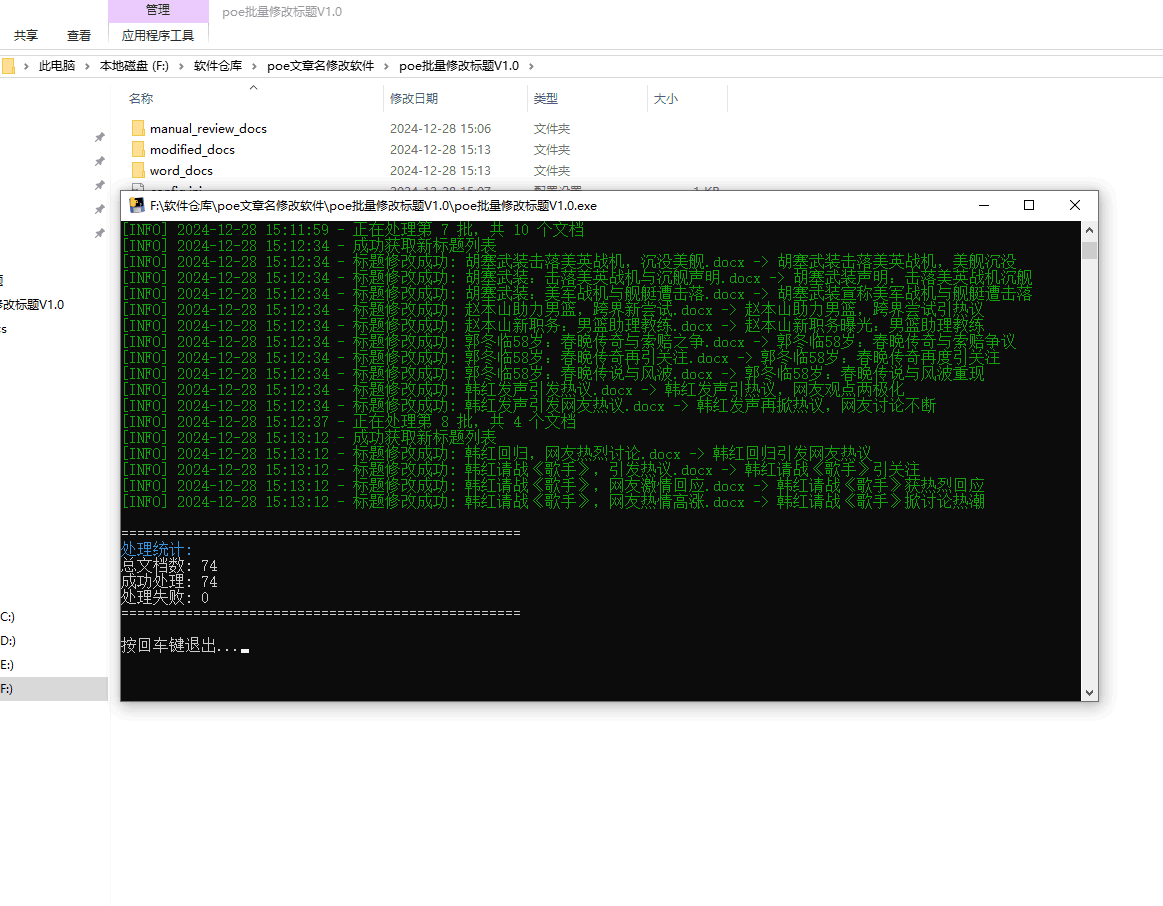The height and width of the screenshot is (906, 1163).
Task: Expand chevron after 软件仓库 in breadcrumb
Action: 254,66
